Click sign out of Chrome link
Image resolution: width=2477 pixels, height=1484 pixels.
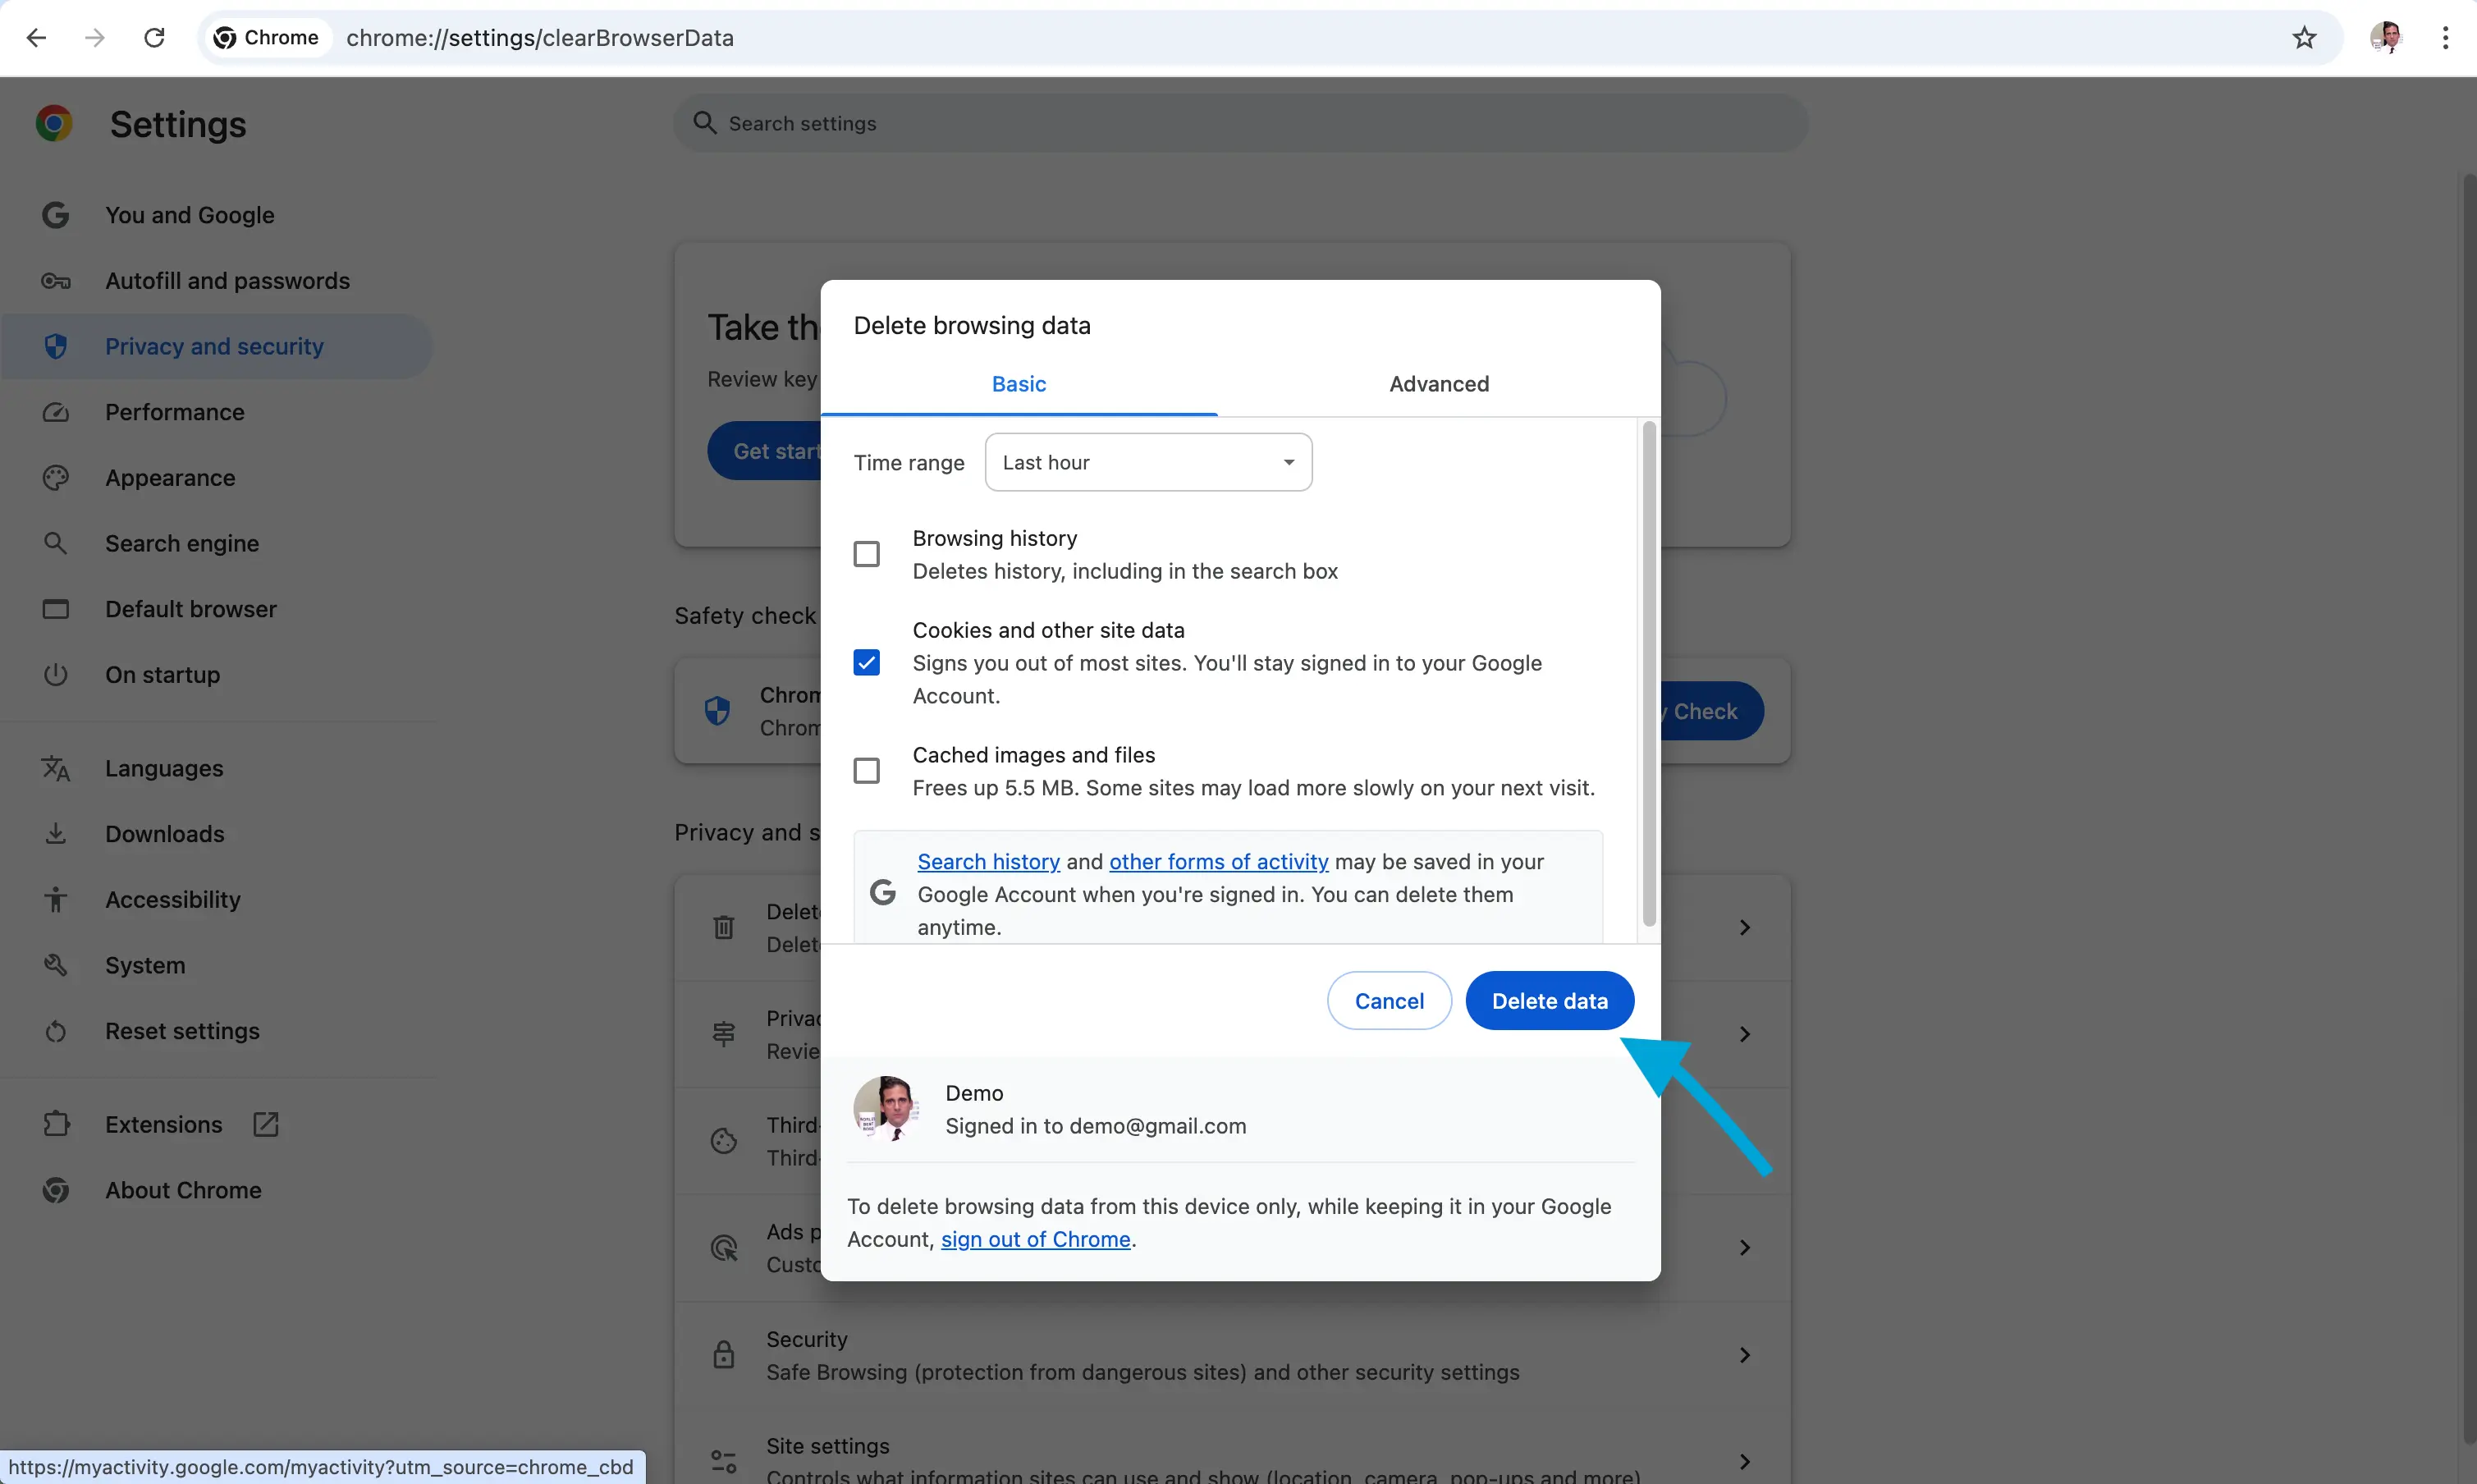1035,1240
